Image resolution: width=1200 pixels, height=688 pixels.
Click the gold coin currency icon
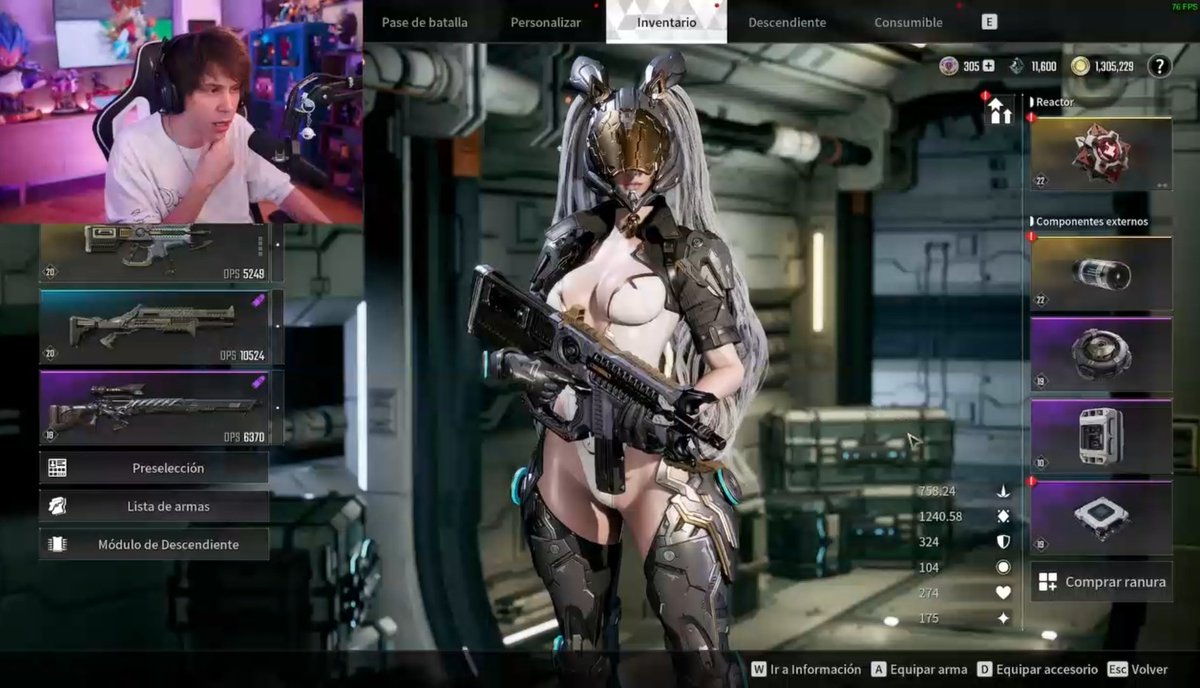1079,66
